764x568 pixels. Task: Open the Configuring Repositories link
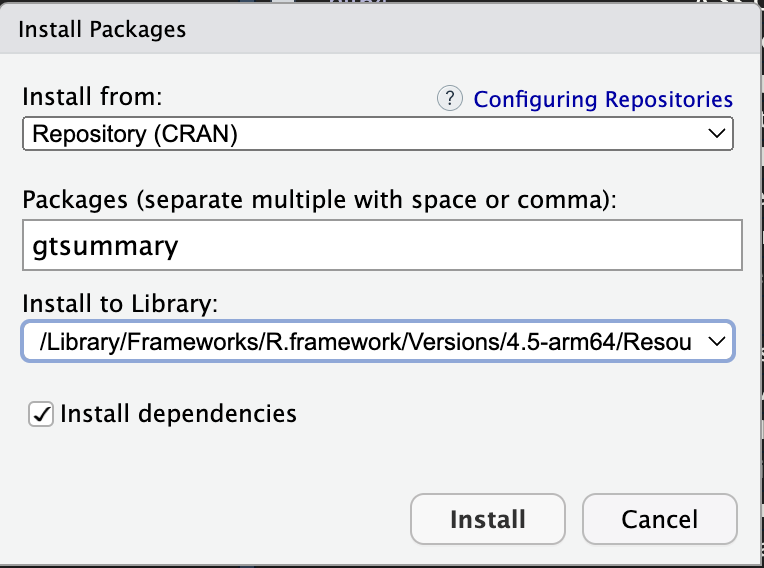pyautogui.click(x=603, y=99)
